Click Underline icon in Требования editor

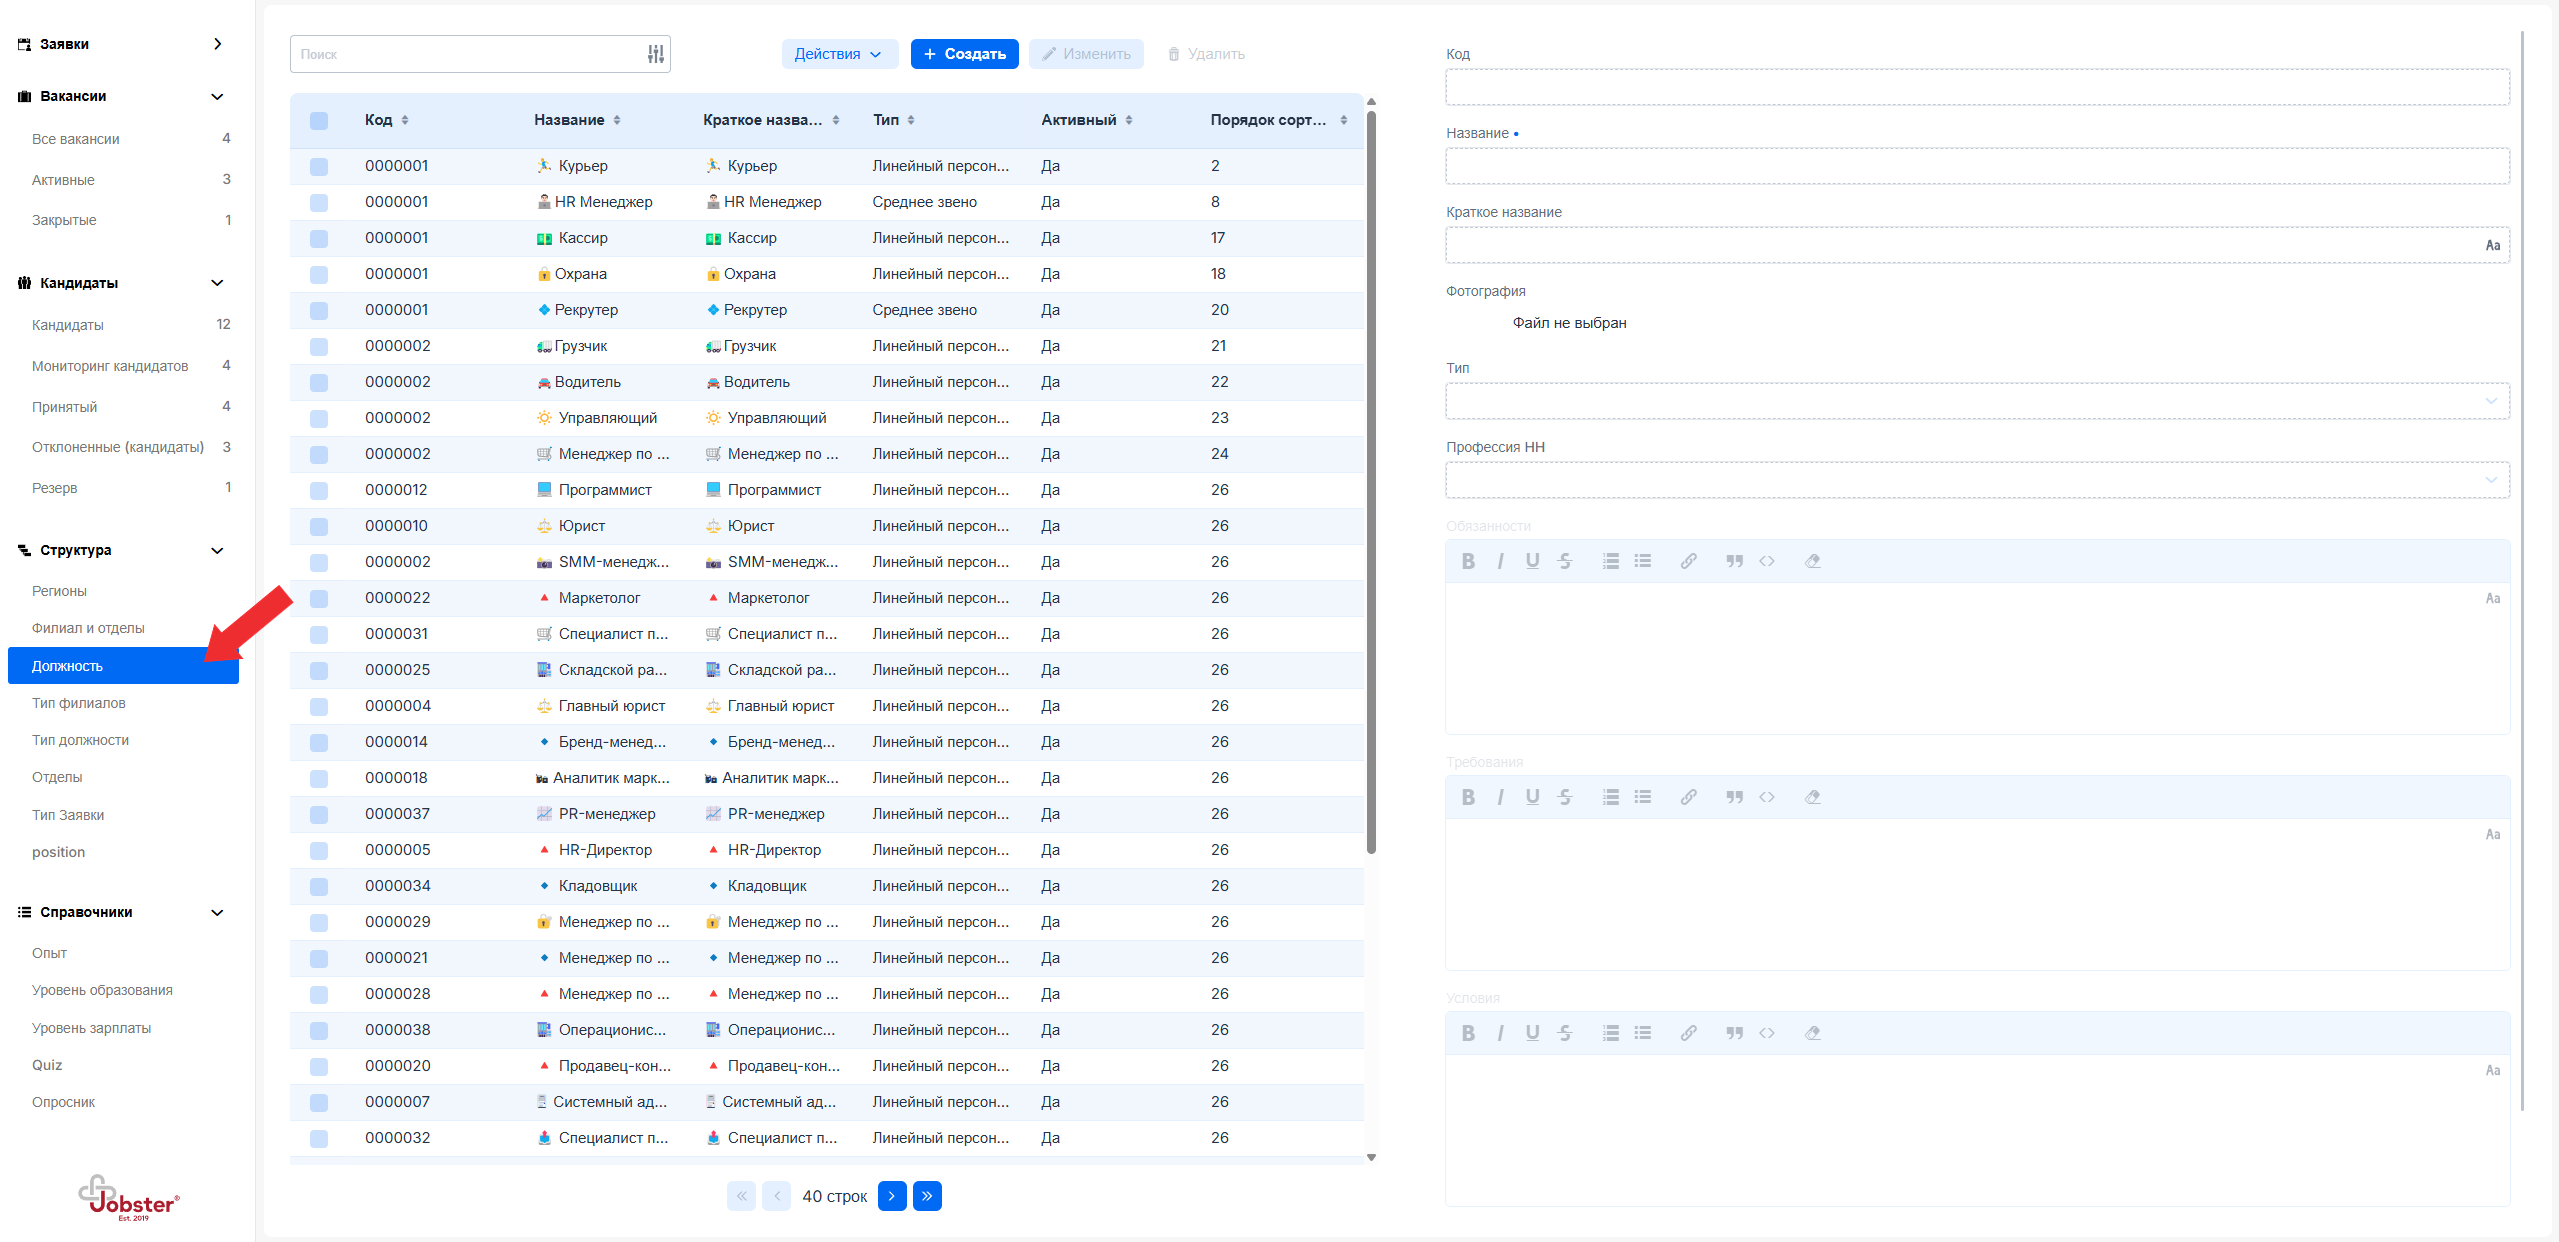coord(1531,797)
